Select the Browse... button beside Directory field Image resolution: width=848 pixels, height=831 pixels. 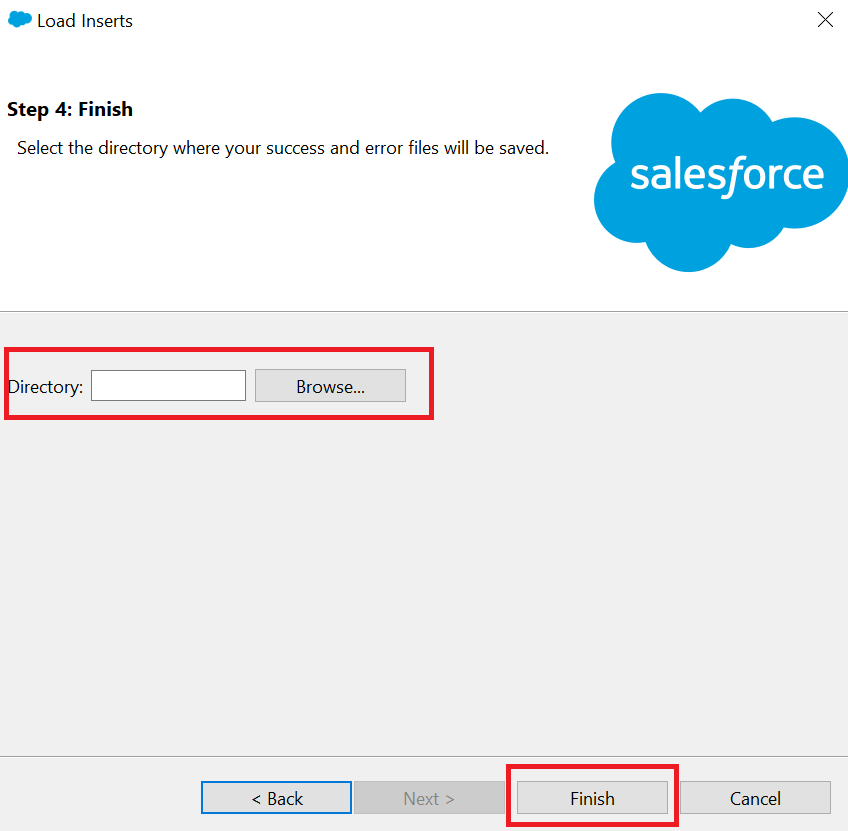(330, 385)
